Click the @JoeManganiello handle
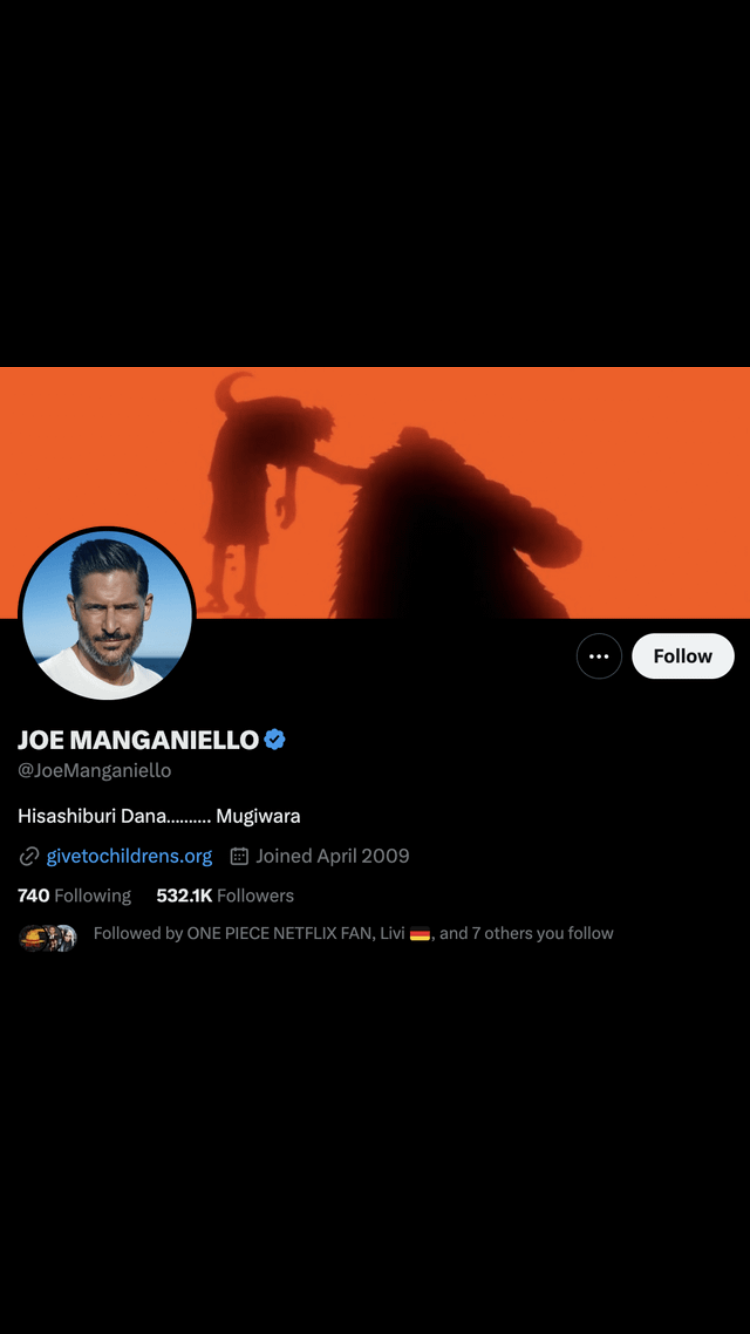 pyautogui.click(x=94, y=771)
